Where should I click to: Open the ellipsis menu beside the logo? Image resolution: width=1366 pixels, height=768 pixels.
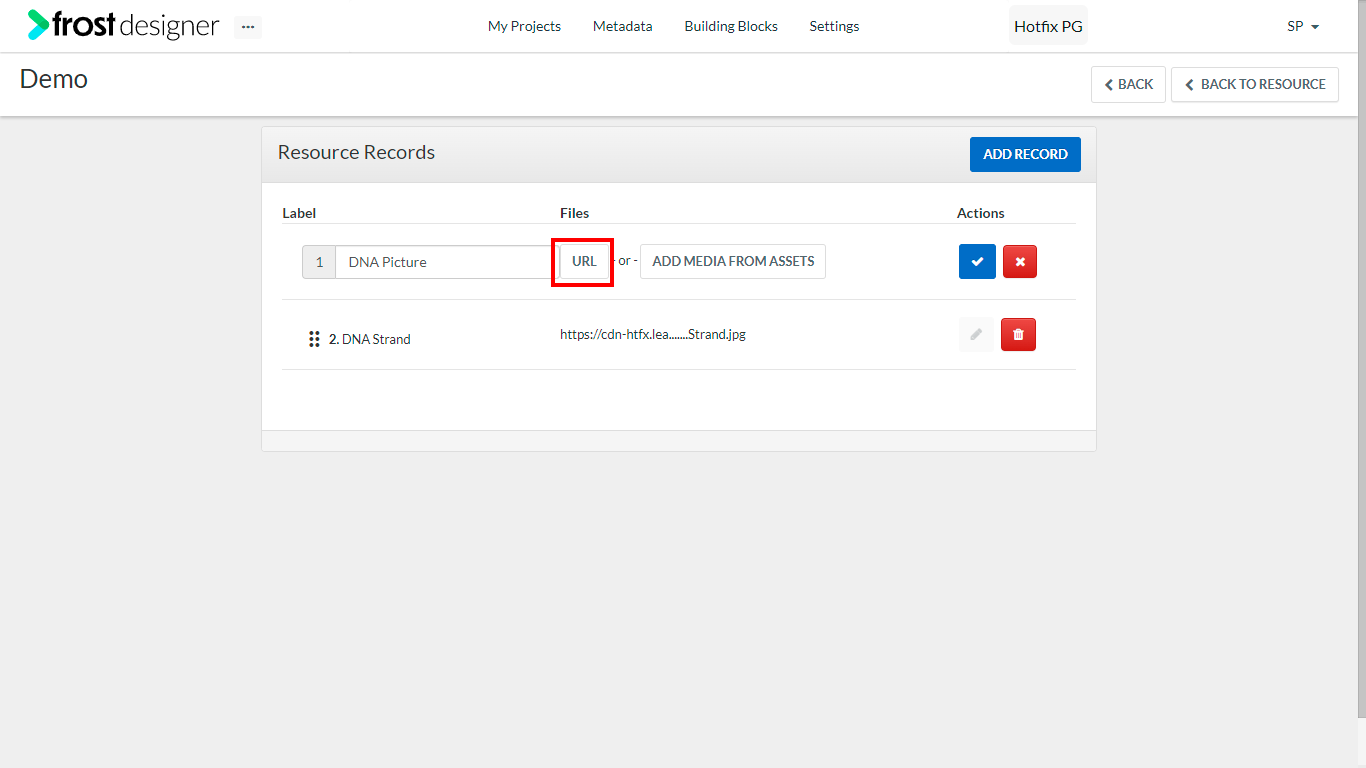coord(248,27)
